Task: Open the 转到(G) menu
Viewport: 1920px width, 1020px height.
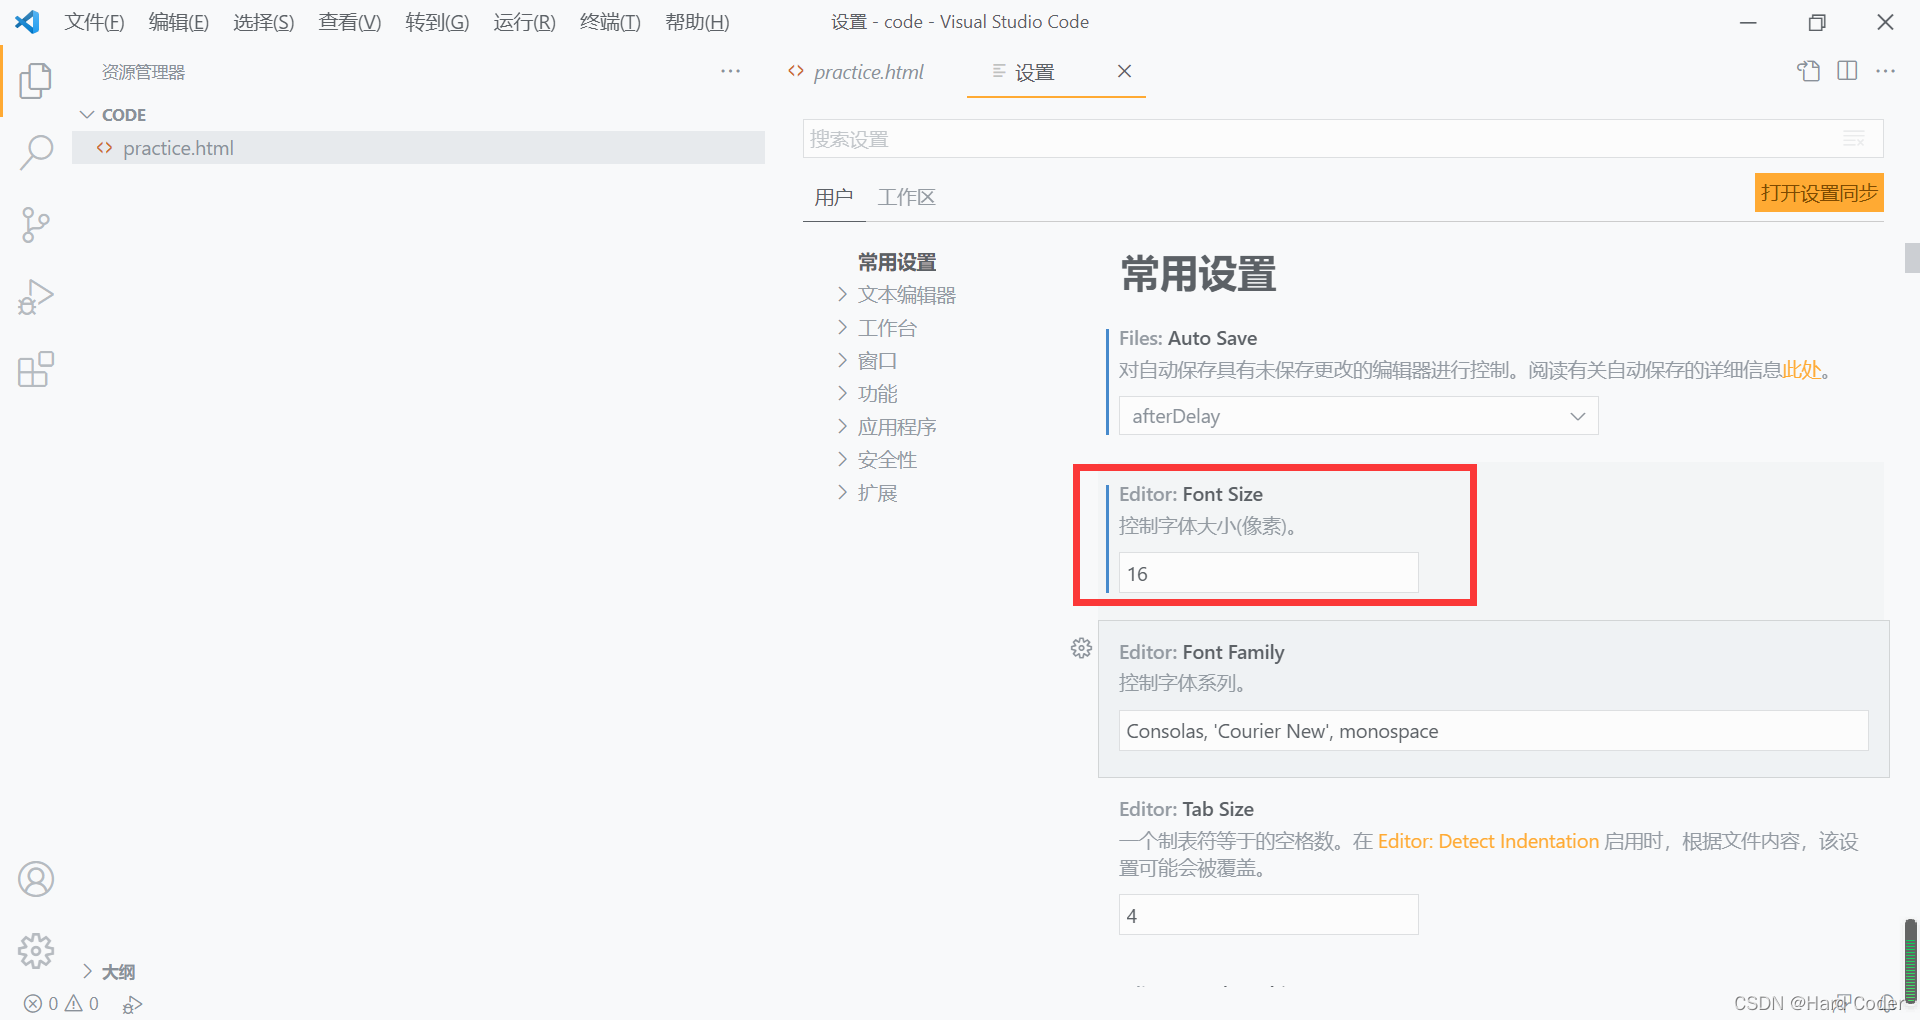Action: [437, 22]
